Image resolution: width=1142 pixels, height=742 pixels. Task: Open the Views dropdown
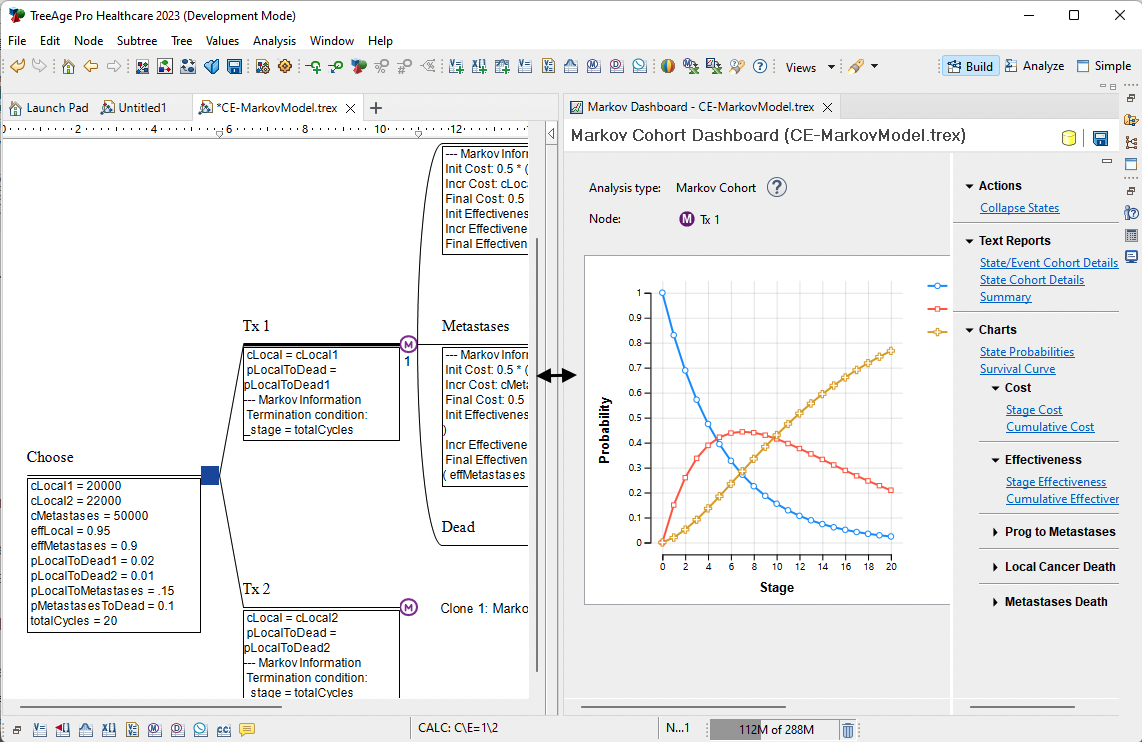coord(810,67)
